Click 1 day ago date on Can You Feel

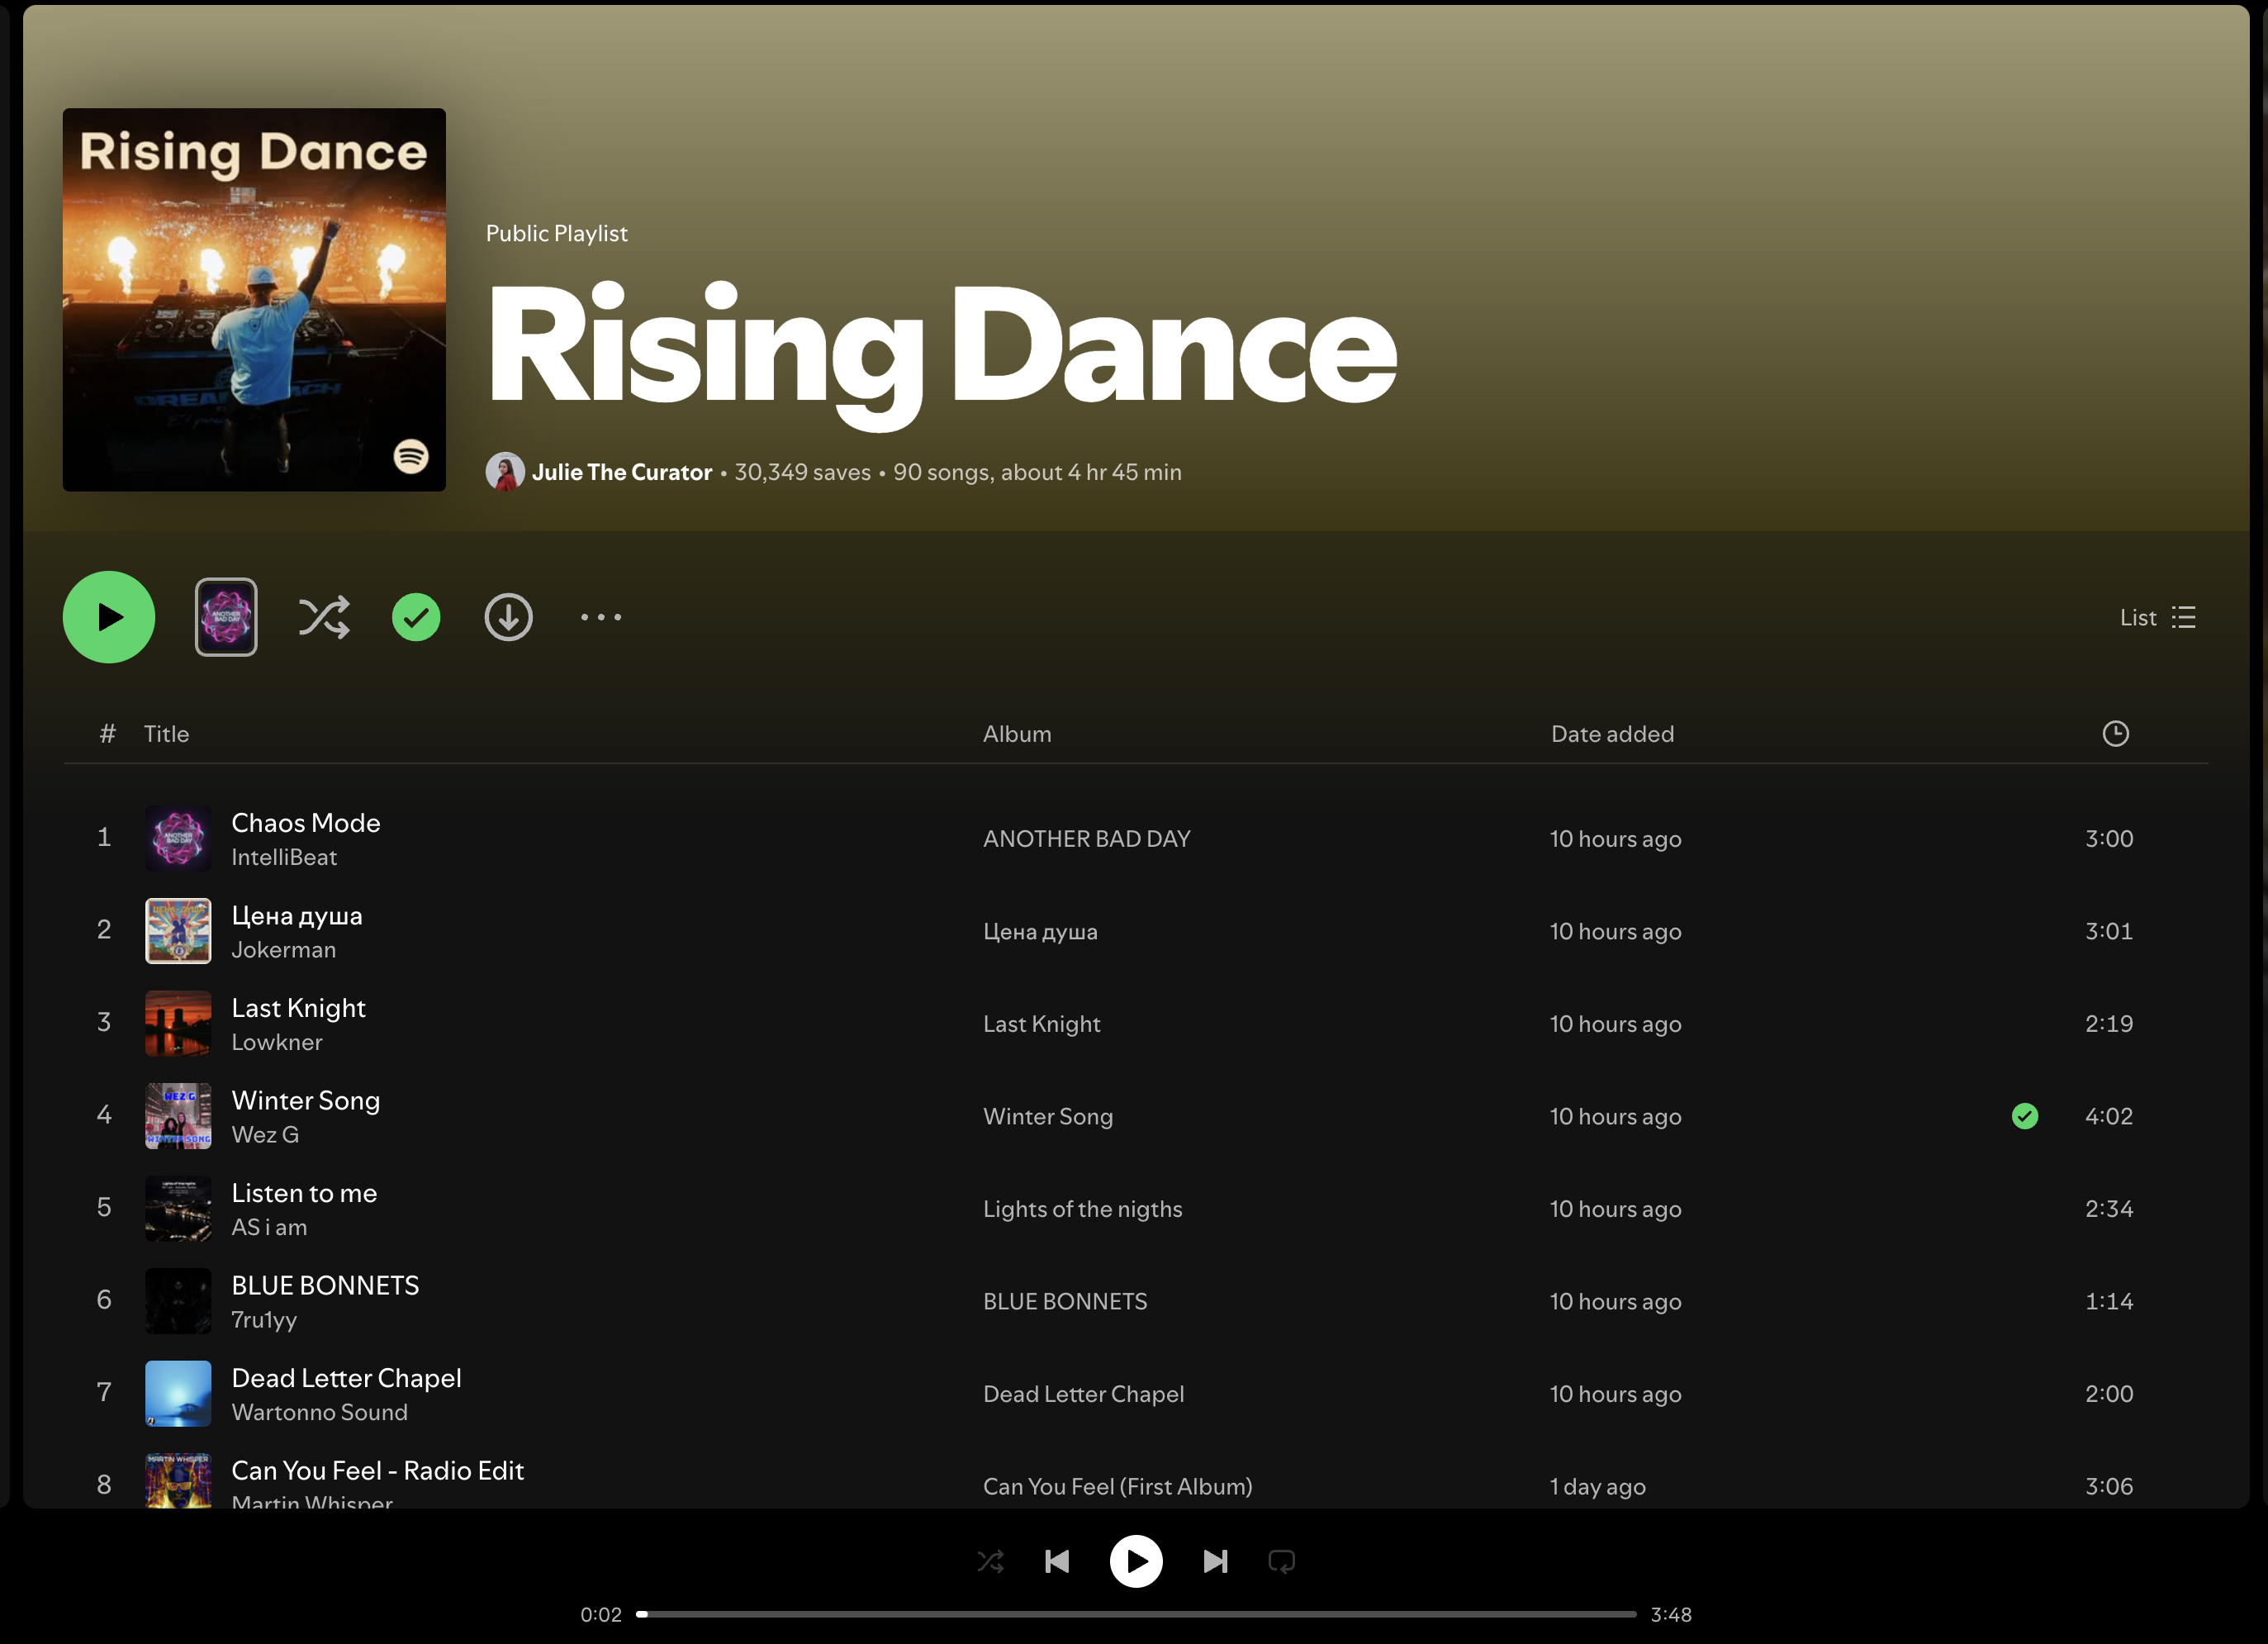1598,1487
